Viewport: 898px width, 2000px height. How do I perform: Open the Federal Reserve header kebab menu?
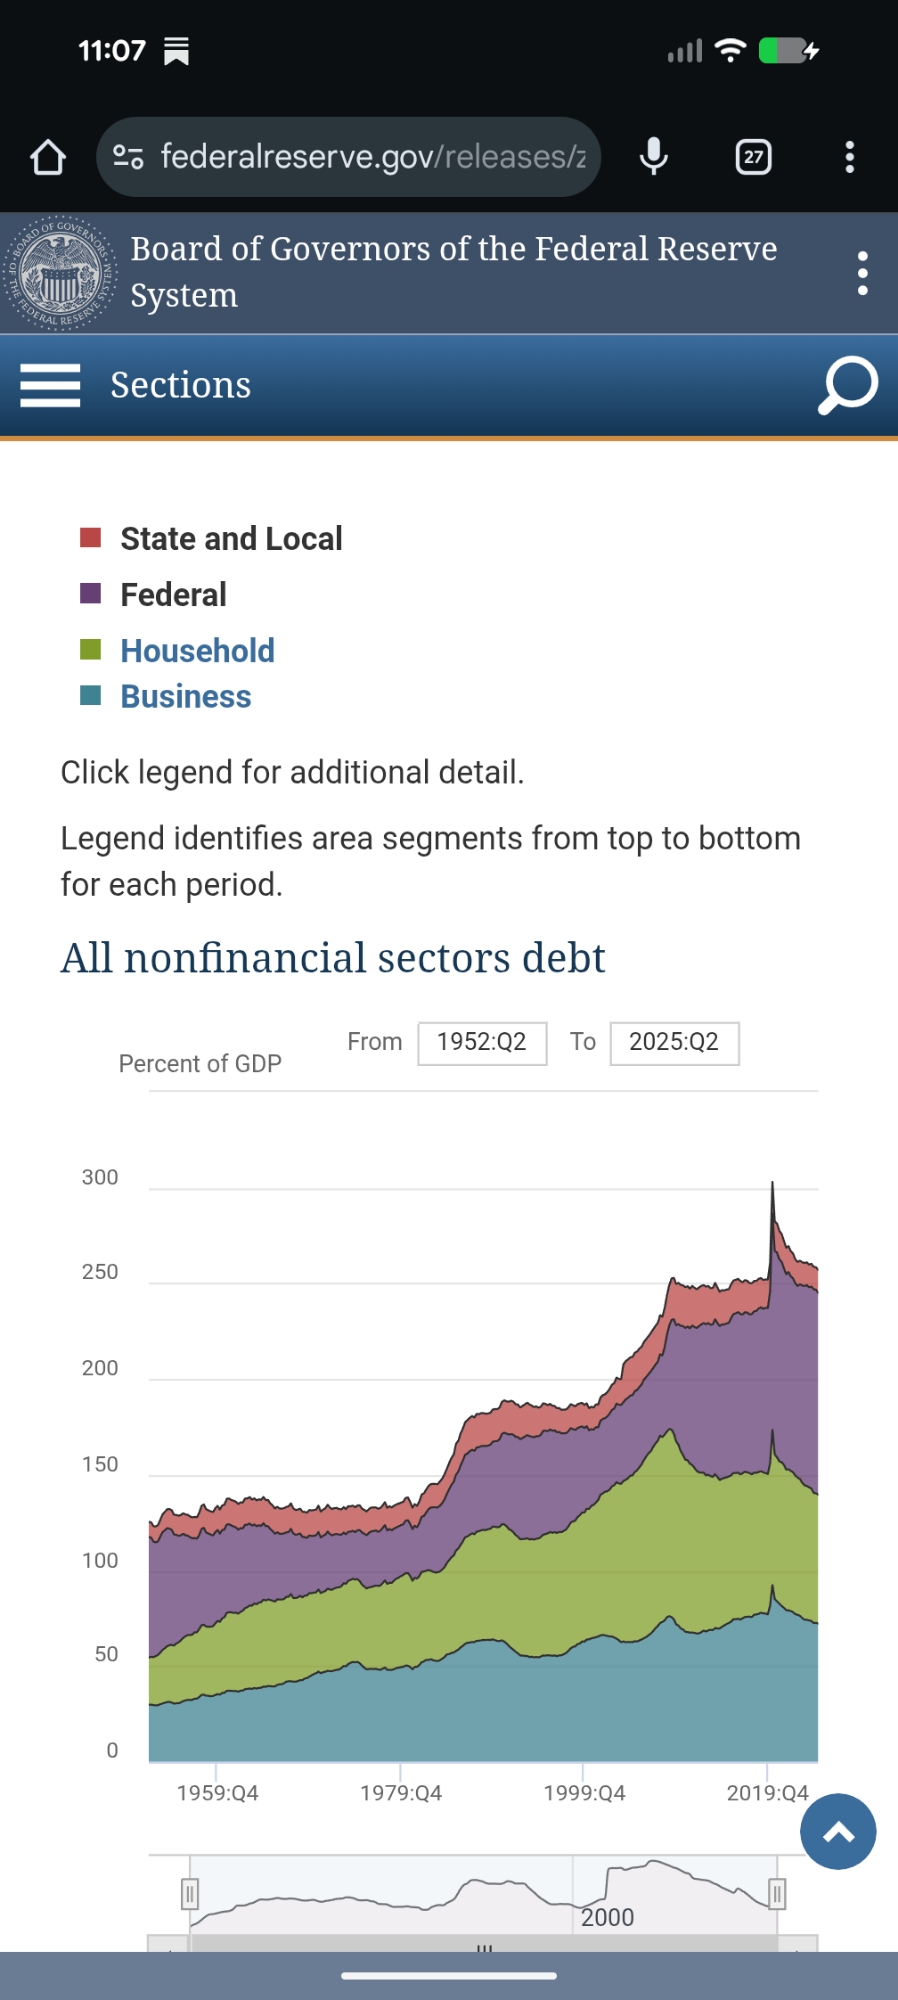coord(862,273)
